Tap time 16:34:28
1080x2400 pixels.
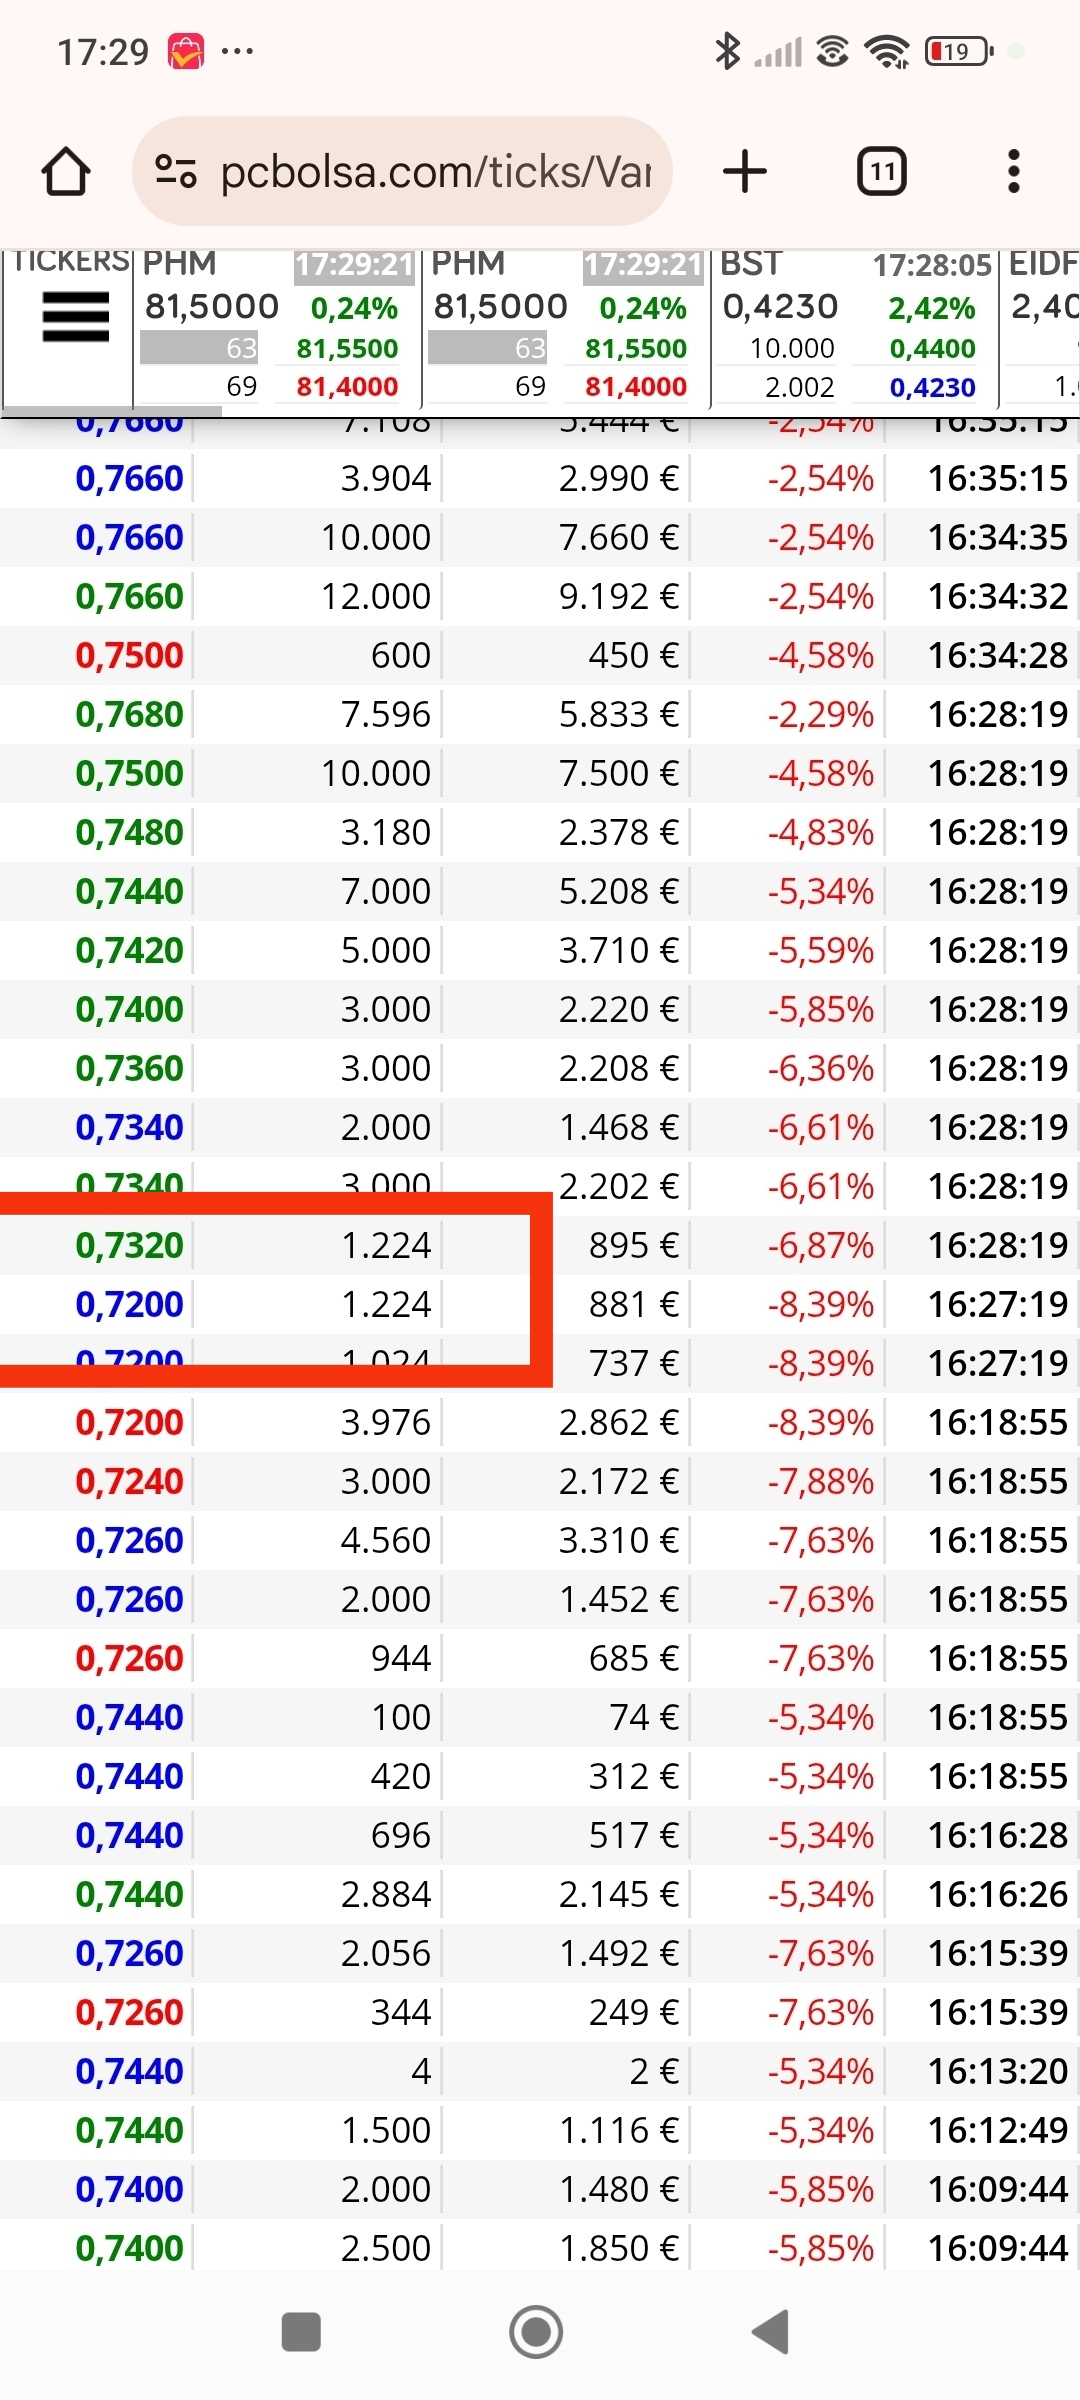[998, 656]
